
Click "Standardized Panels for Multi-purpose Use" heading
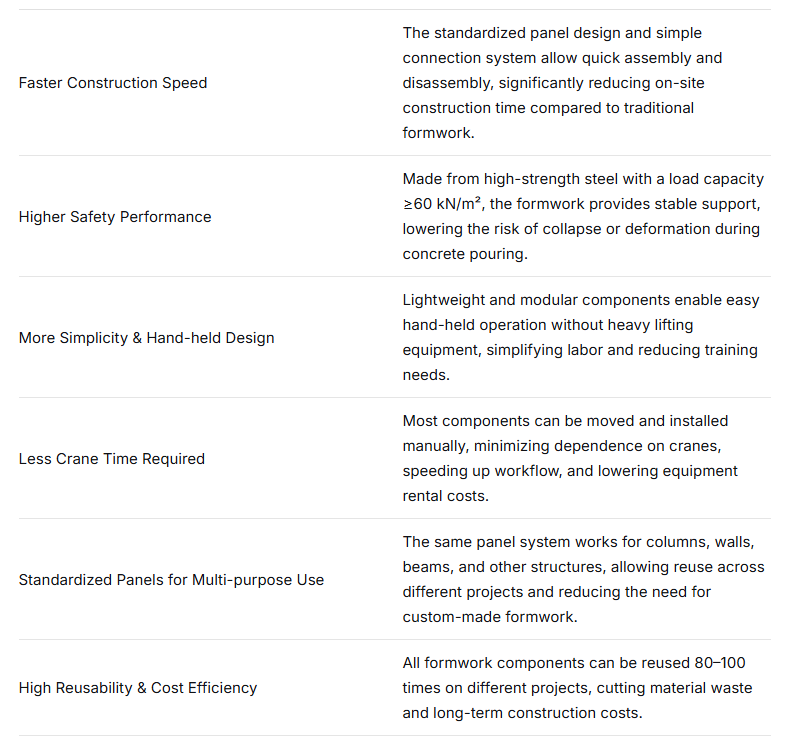coord(171,580)
